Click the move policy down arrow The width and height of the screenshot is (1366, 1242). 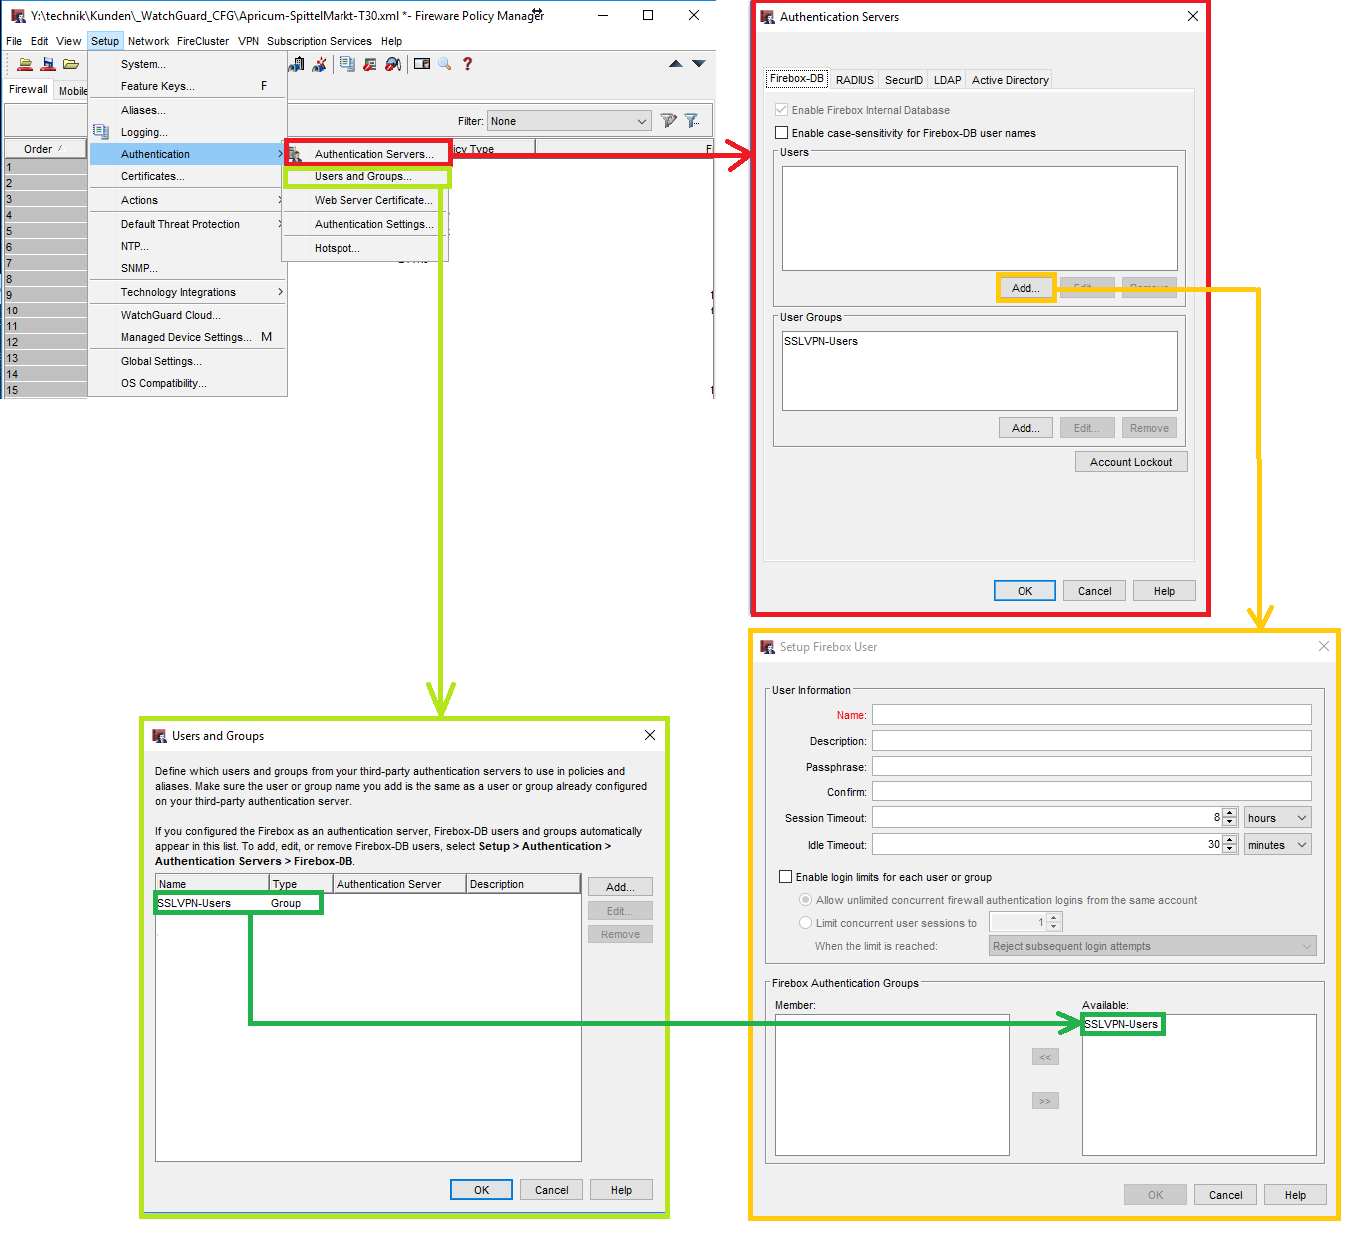pyautogui.click(x=699, y=64)
